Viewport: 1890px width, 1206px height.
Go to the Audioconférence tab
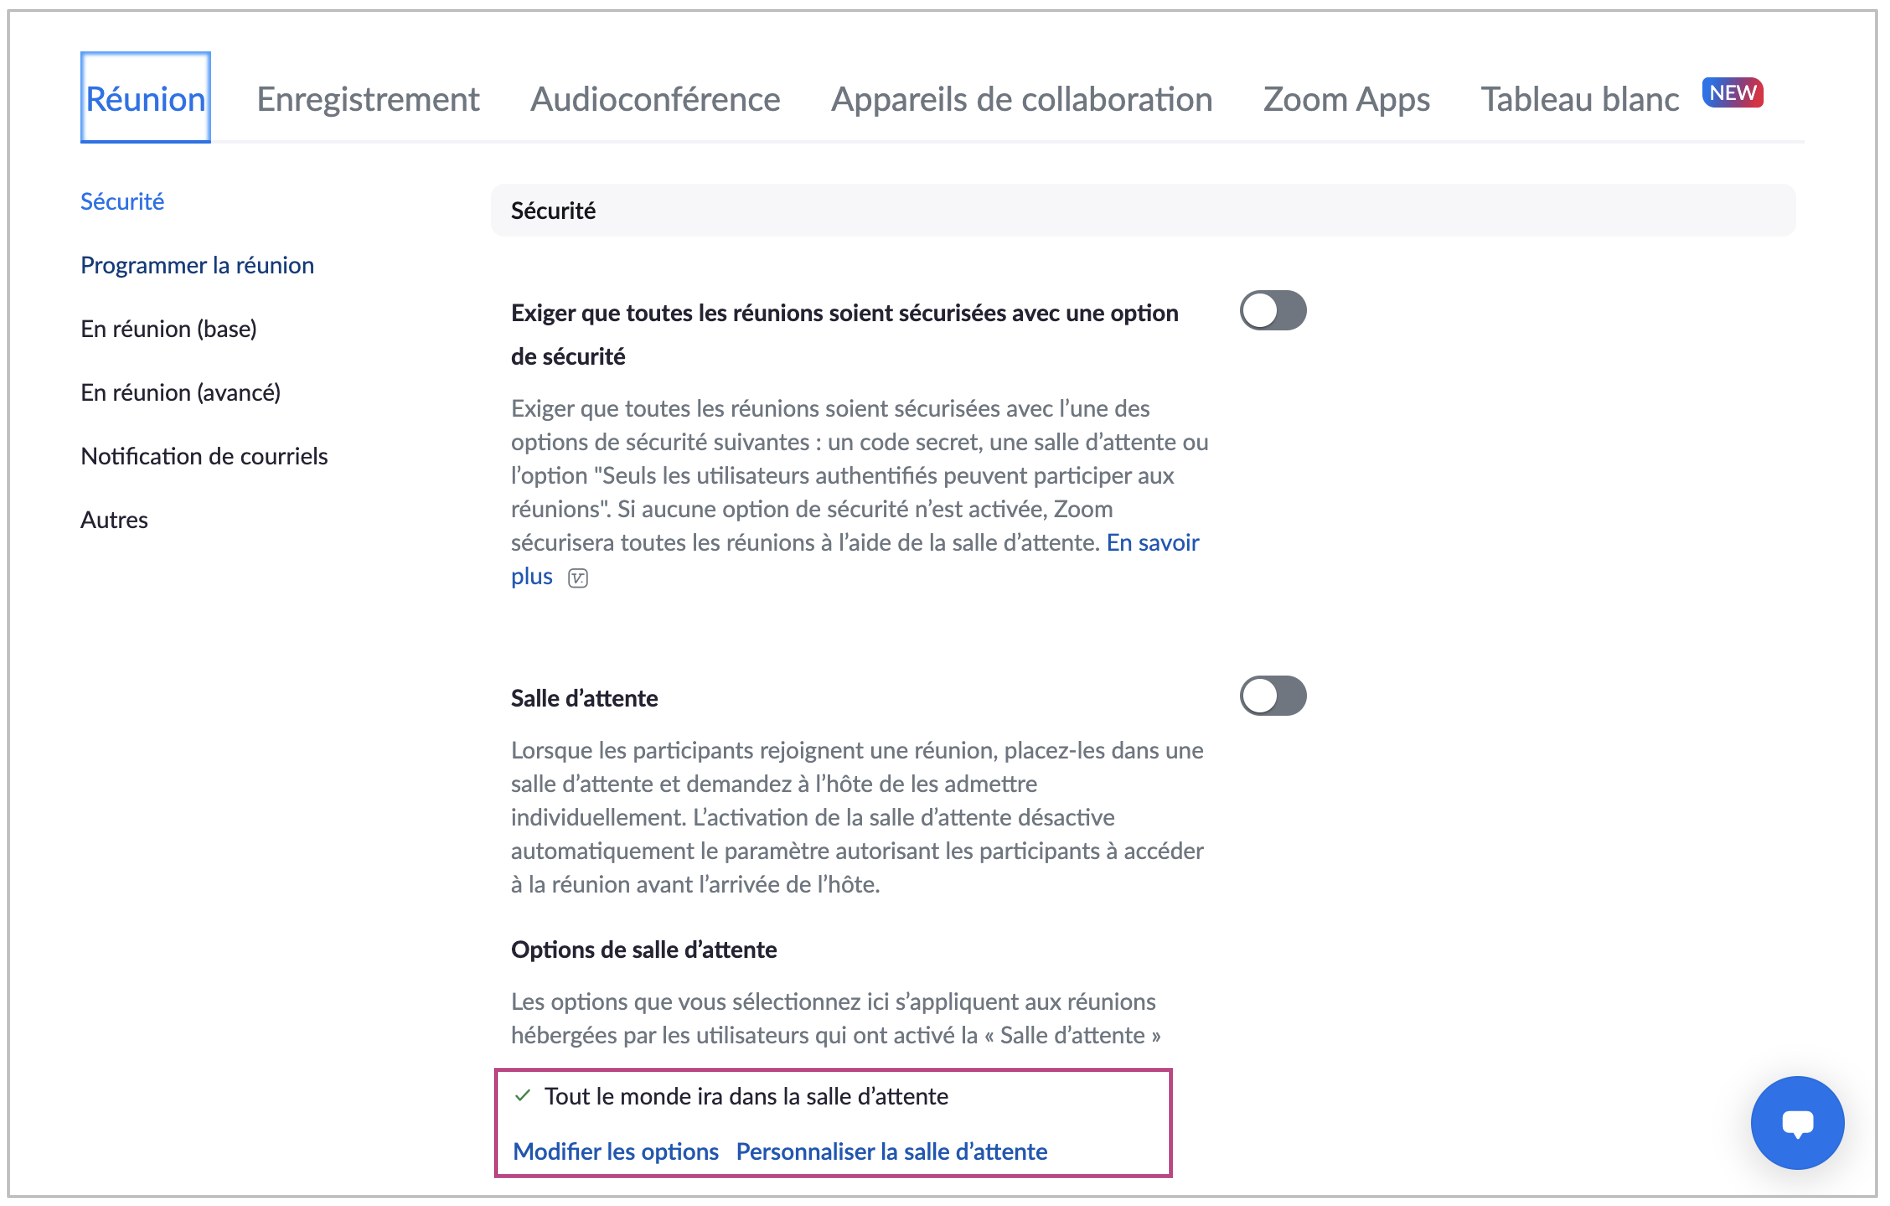(x=655, y=99)
